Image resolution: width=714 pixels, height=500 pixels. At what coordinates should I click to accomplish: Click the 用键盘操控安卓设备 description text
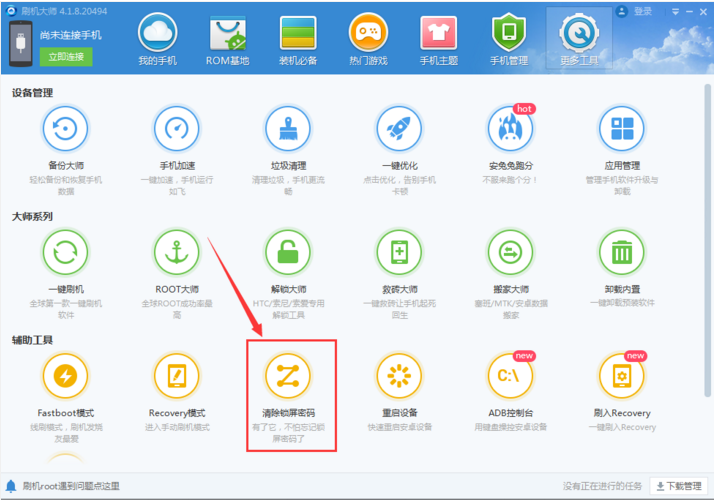pyautogui.click(x=510, y=427)
